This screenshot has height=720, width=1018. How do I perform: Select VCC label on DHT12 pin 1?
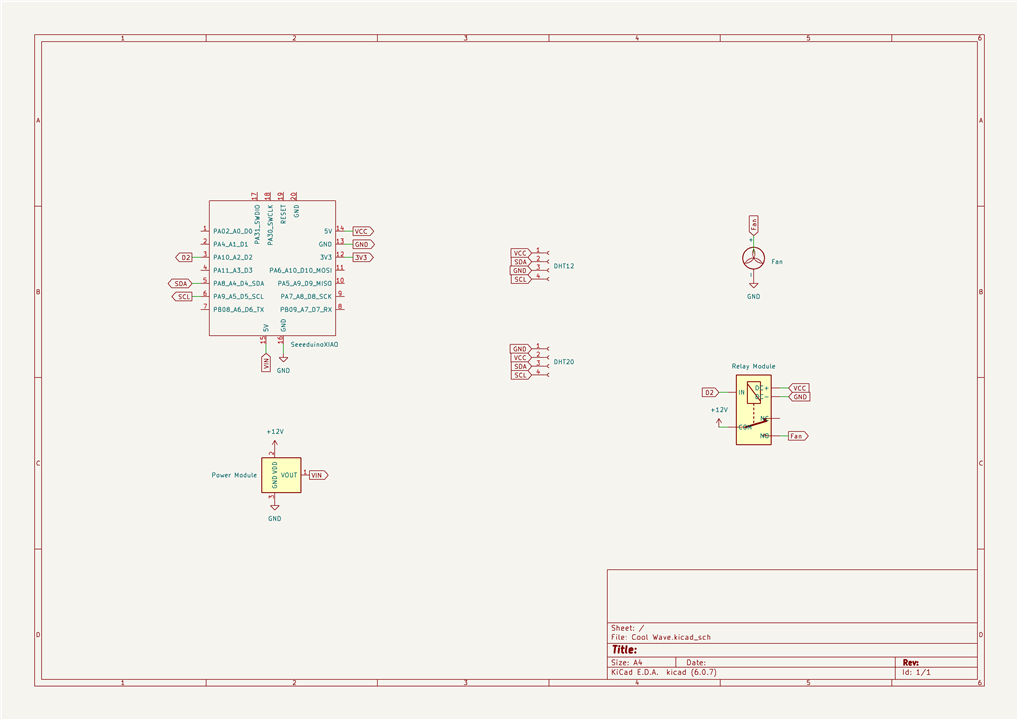point(521,253)
